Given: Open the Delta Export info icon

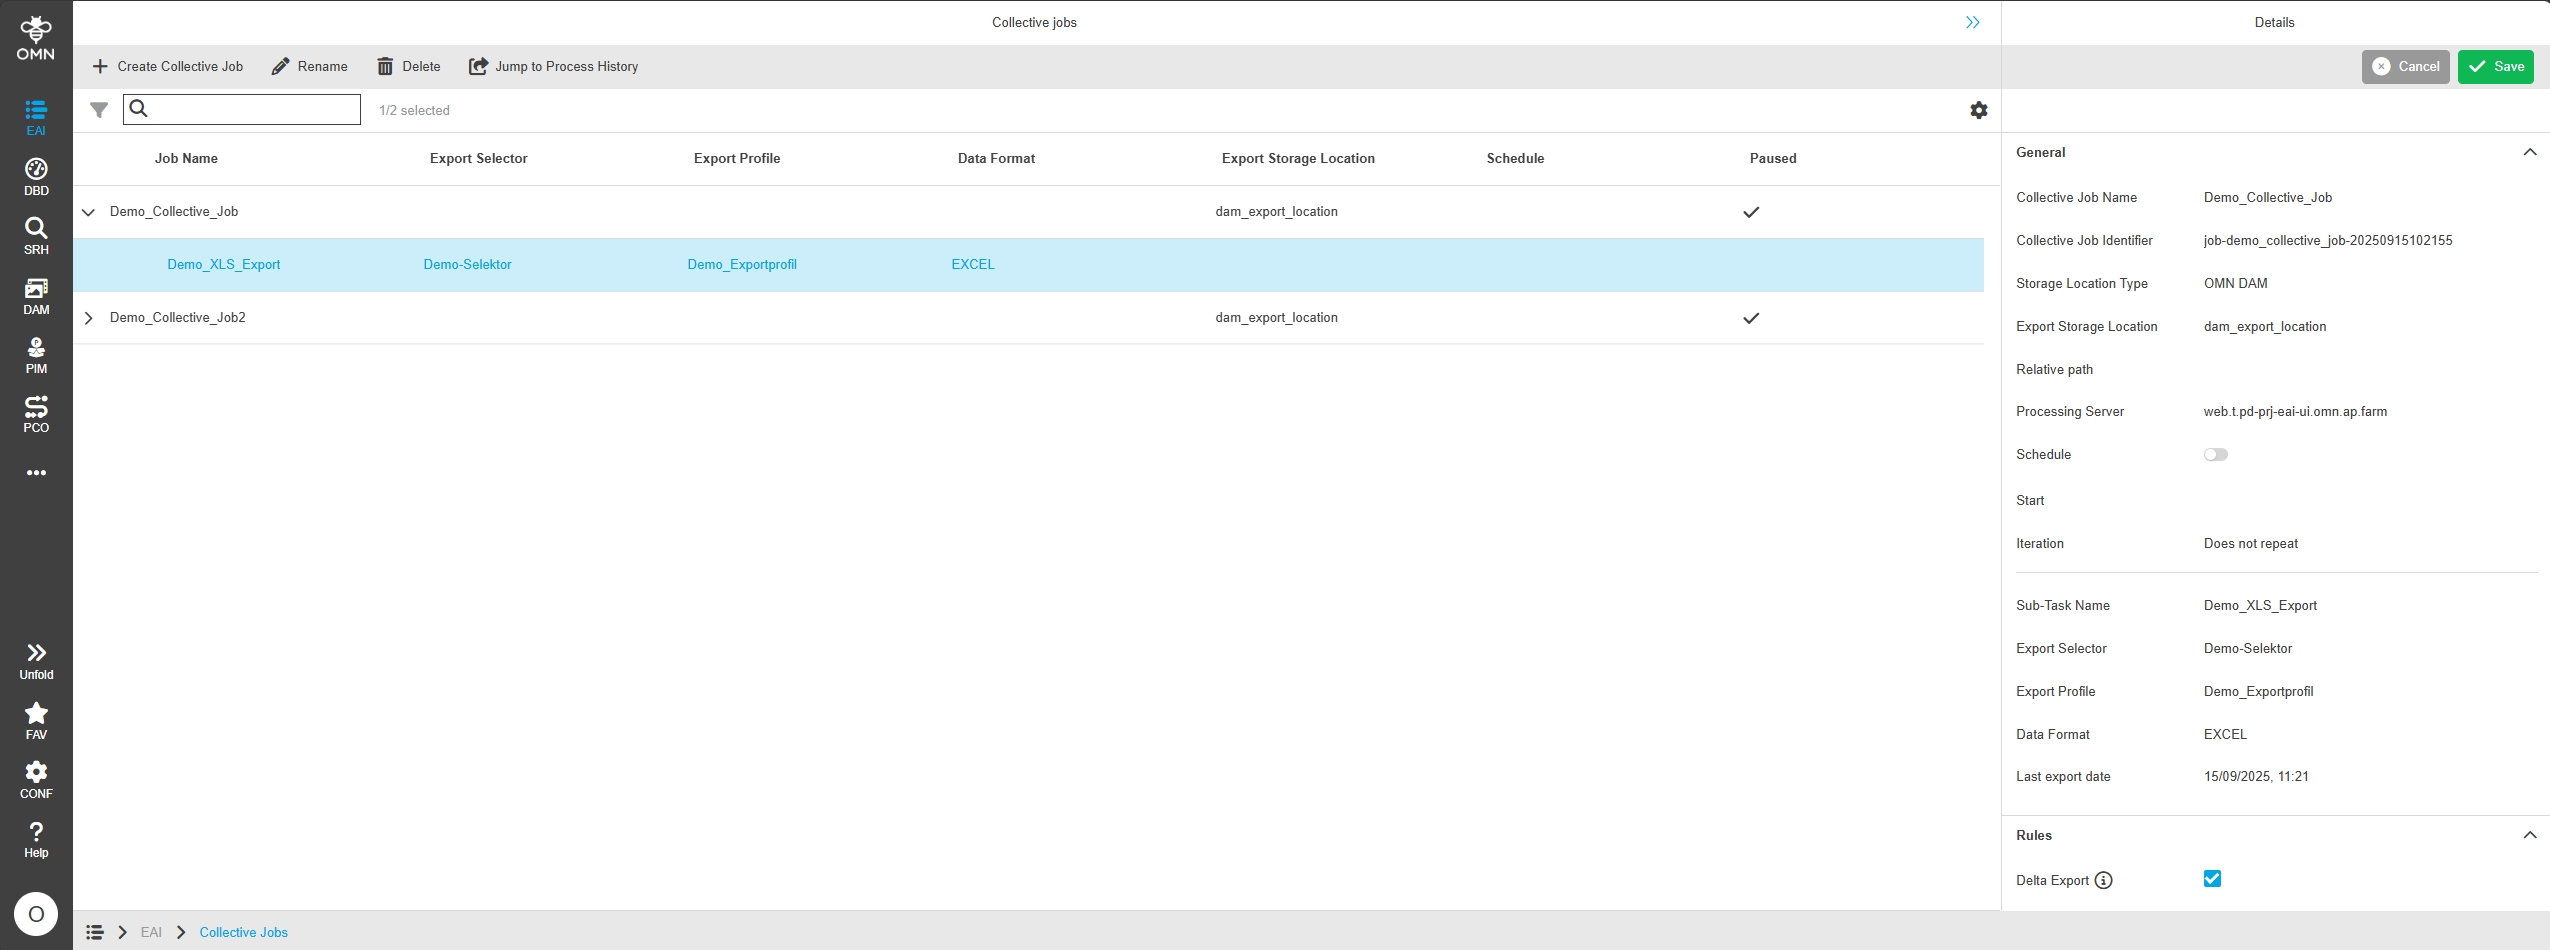Looking at the screenshot, I should pyautogui.click(x=2104, y=881).
